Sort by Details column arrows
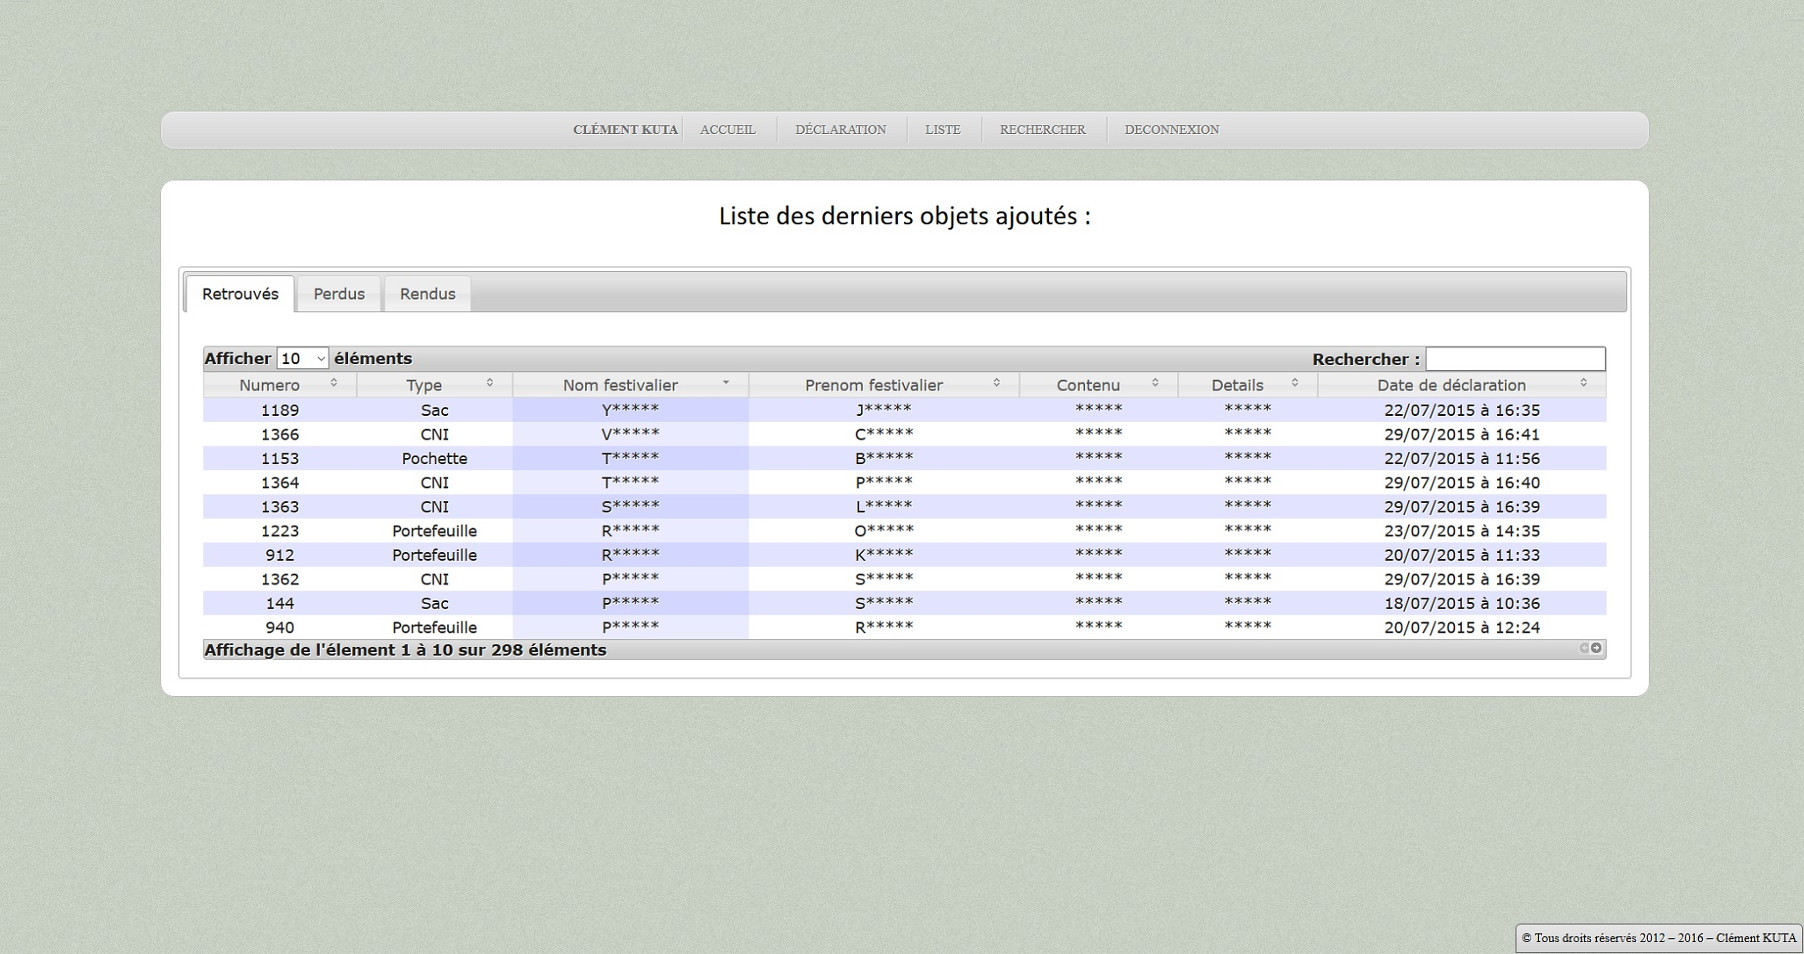The image size is (1804, 954). tap(1295, 383)
